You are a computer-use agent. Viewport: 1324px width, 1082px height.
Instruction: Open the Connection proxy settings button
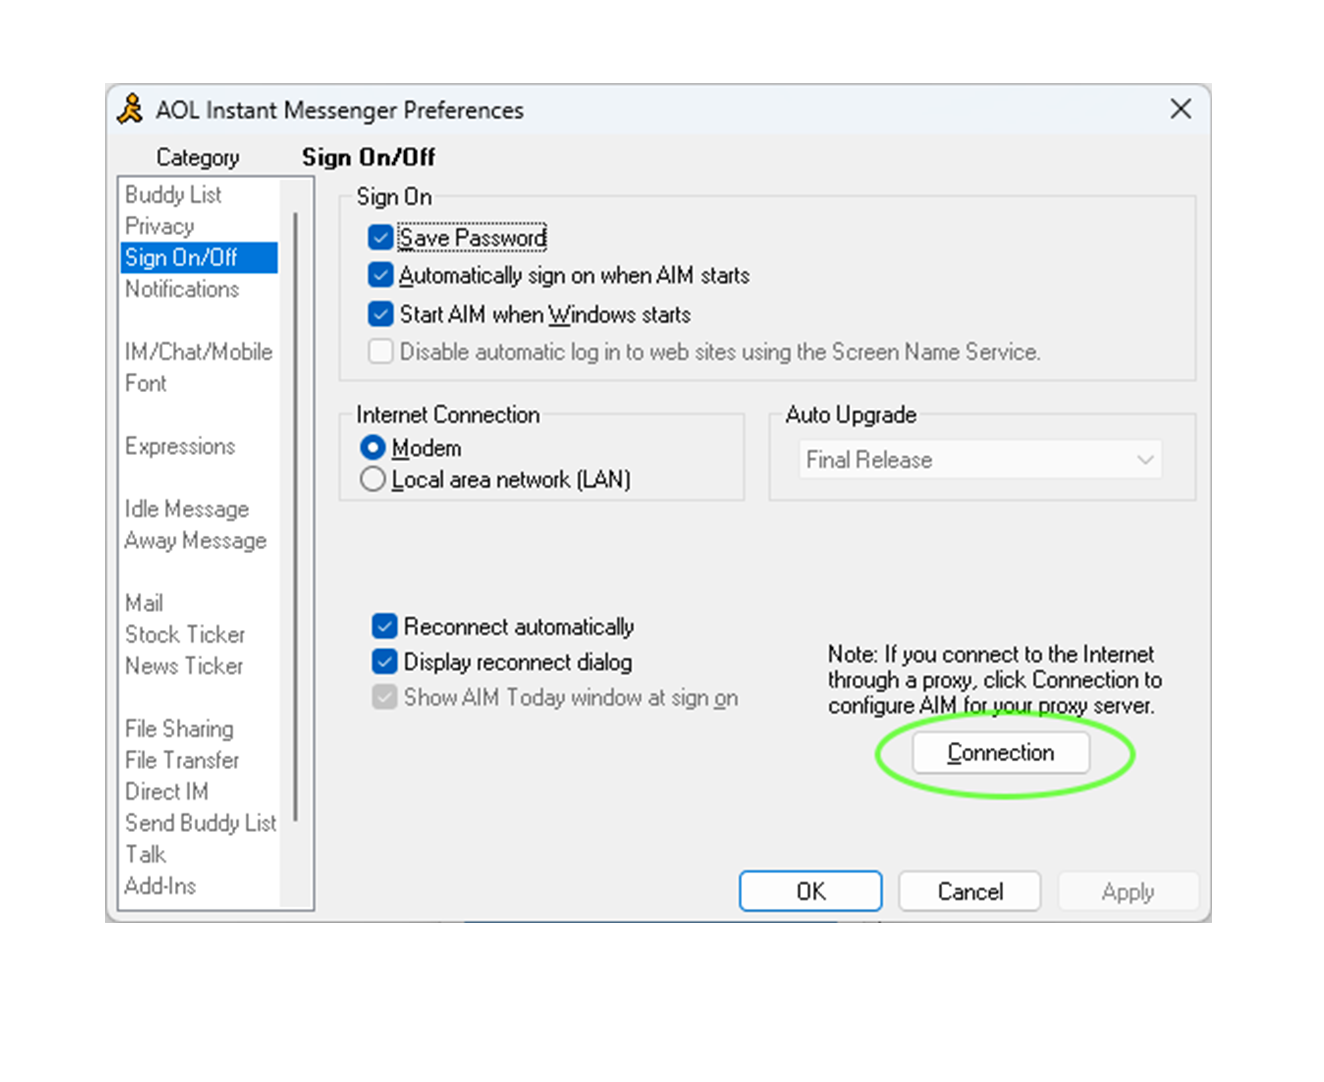(x=1001, y=753)
